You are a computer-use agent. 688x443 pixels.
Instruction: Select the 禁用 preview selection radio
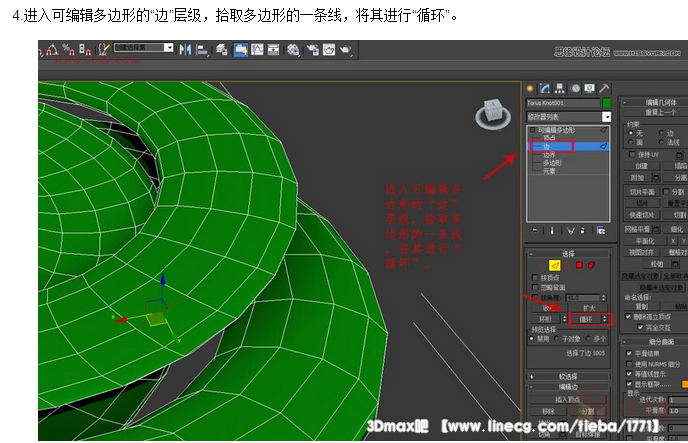click(x=532, y=339)
